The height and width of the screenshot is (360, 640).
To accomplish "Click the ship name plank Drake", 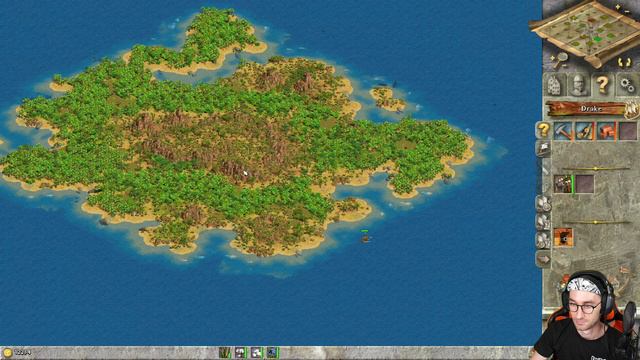I will point(586,109).
